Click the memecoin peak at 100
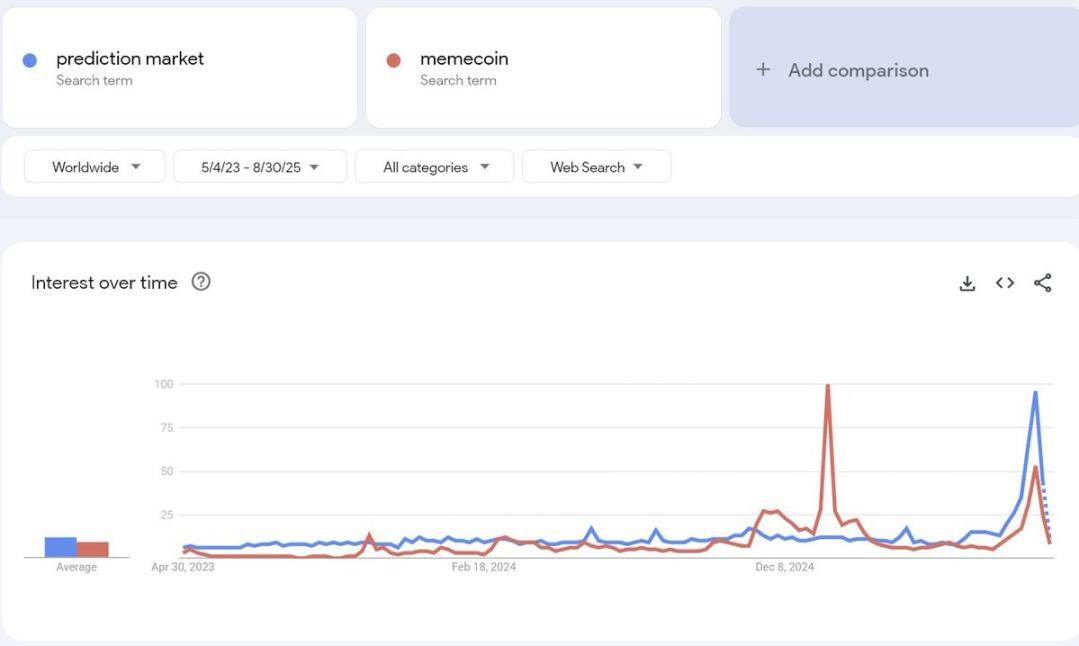This screenshot has width=1079, height=646. click(x=827, y=385)
